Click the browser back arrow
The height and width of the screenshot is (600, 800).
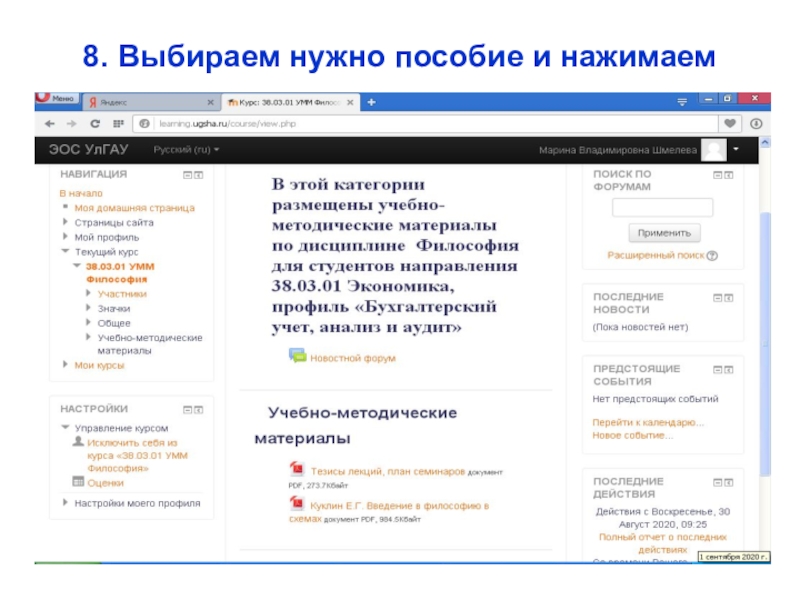tap(47, 123)
